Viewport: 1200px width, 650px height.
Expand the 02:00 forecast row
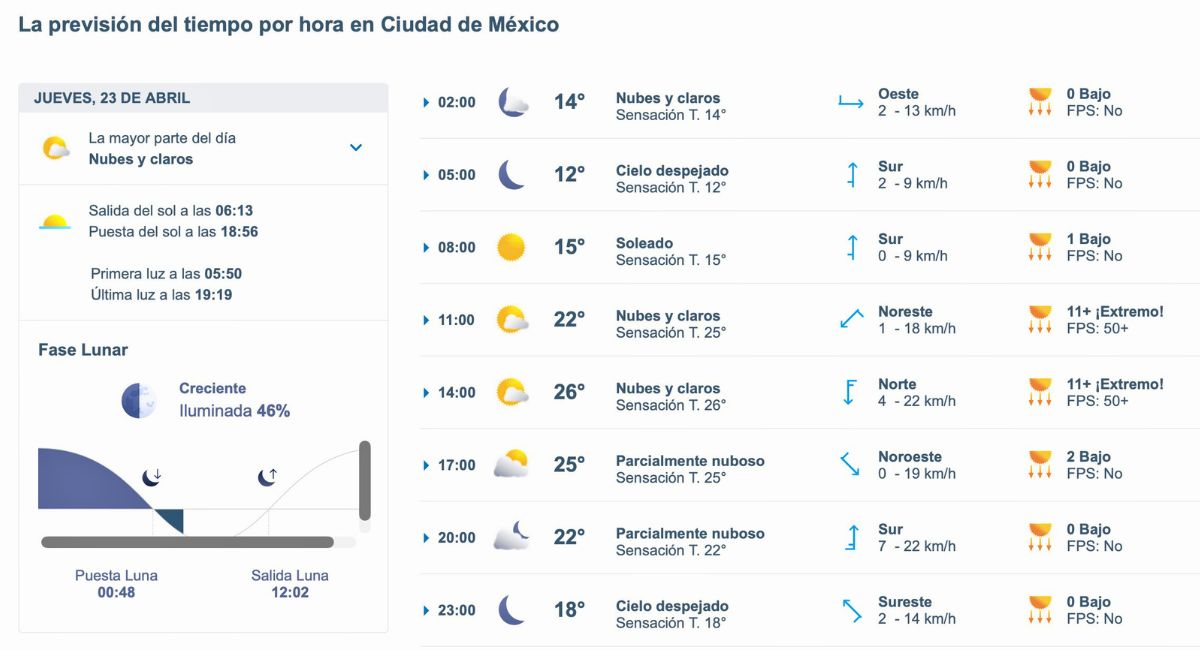click(x=425, y=101)
